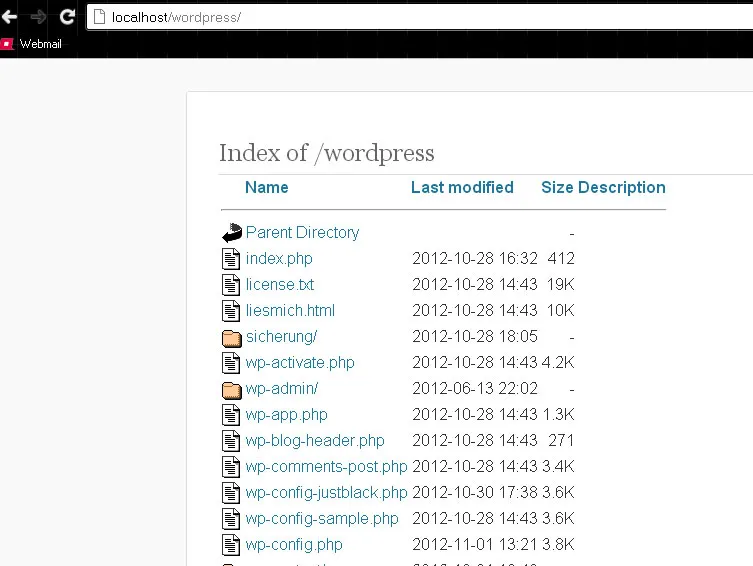Sort listing by Size column
This screenshot has height=566, width=753.
pos(557,187)
